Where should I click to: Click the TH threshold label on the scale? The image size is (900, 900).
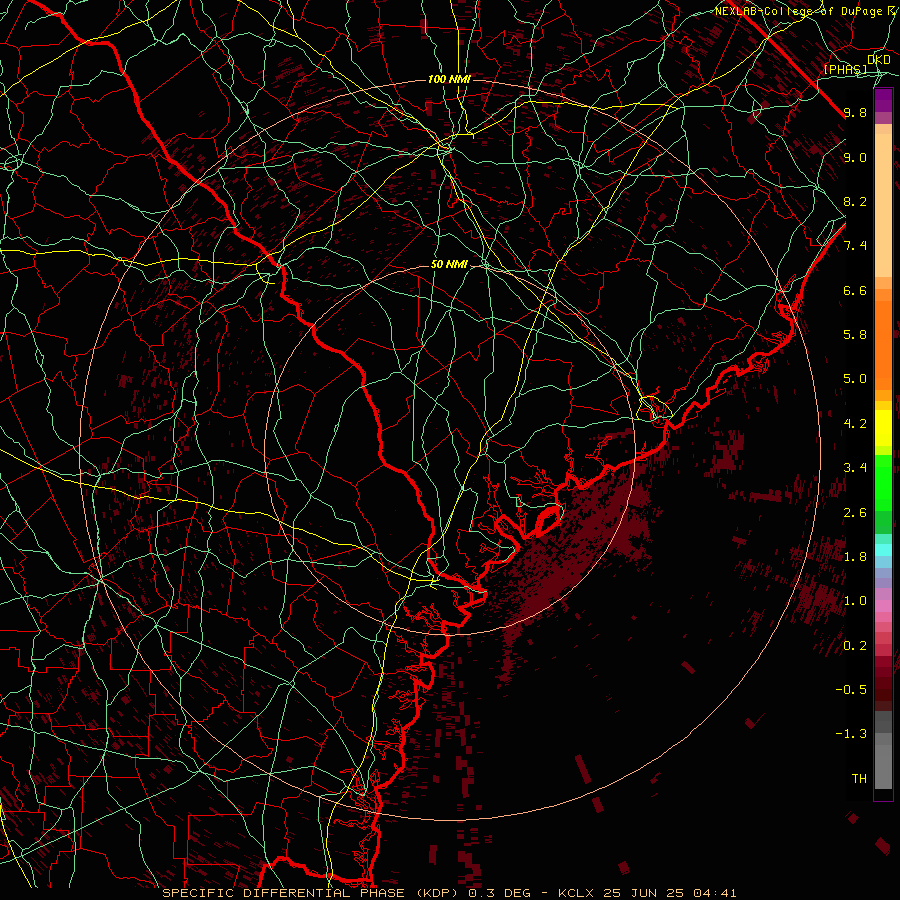[859, 779]
